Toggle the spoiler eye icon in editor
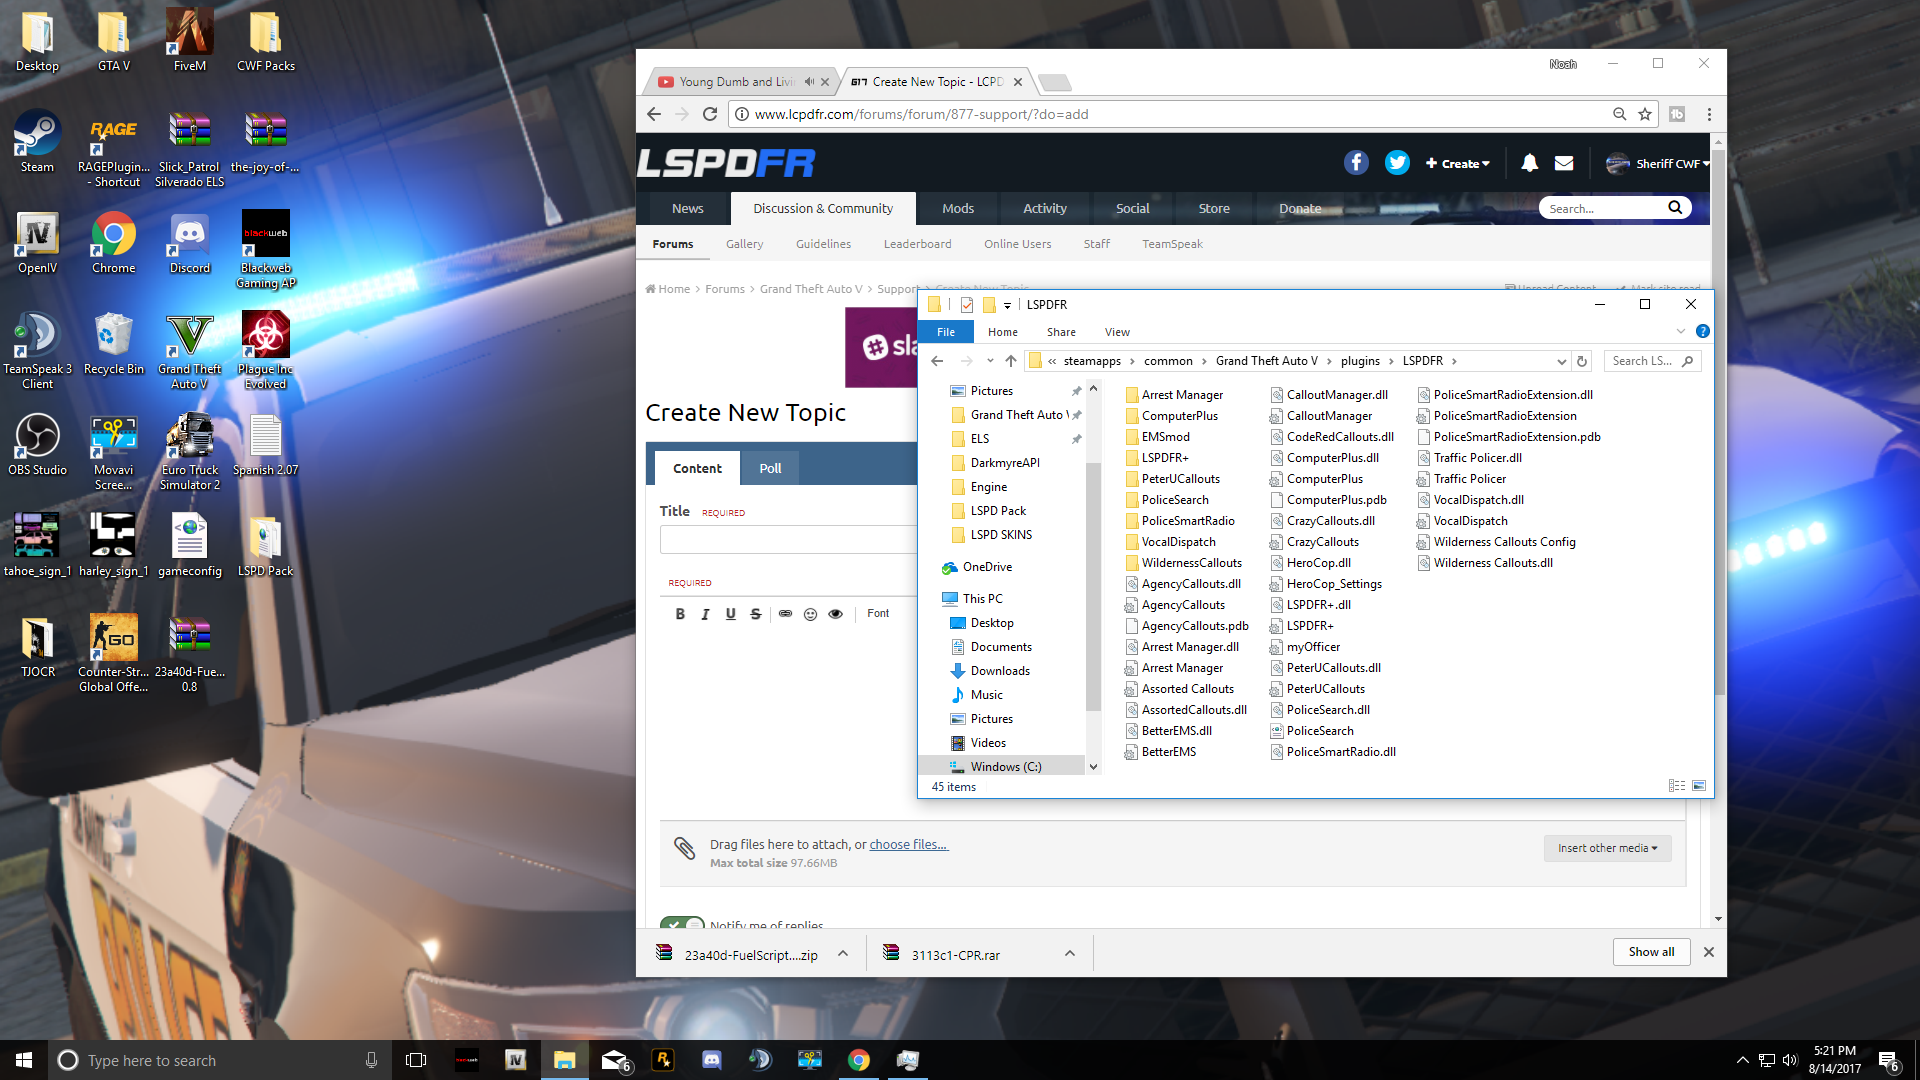Screen dimensions: 1920x1080 click(835, 614)
